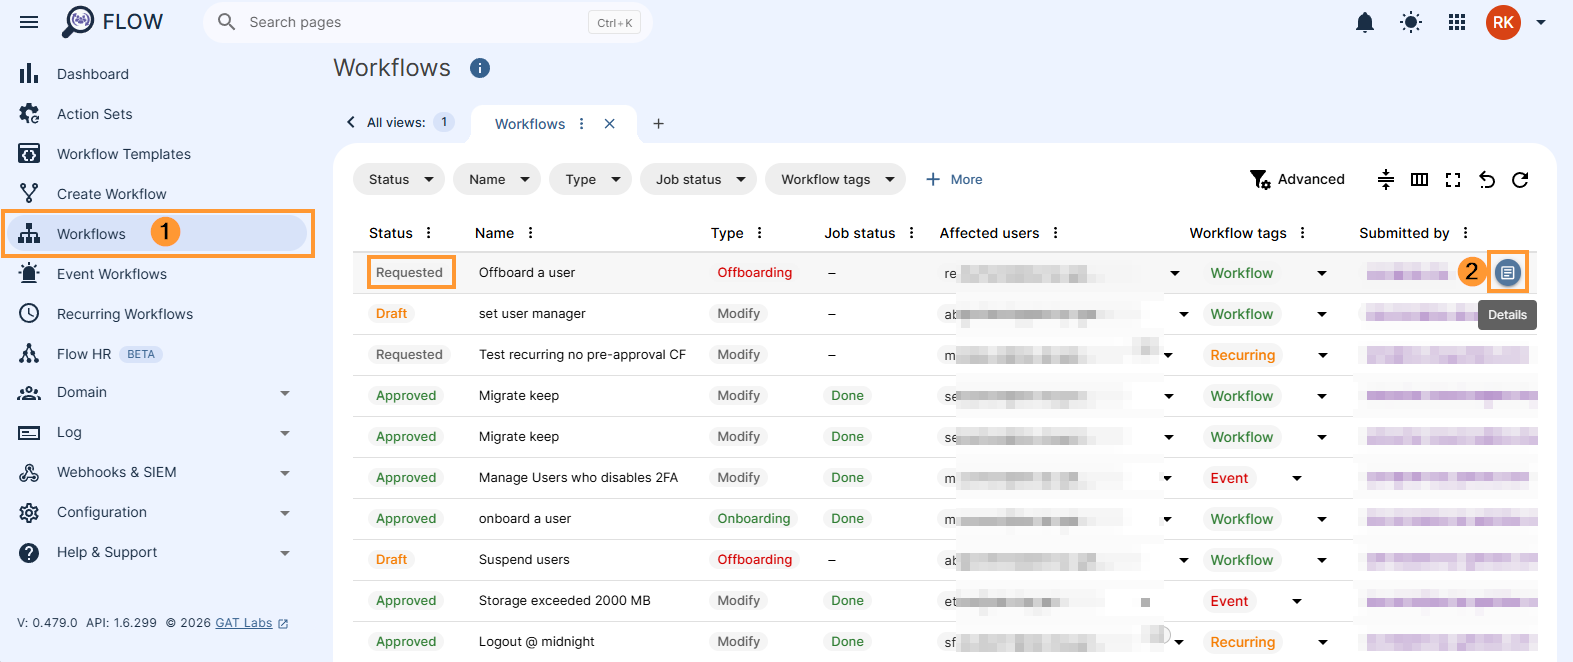Screen dimensions: 1573x662
Task: Expand workflow tags in Offboard a user row
Action: coord(1322,273)
